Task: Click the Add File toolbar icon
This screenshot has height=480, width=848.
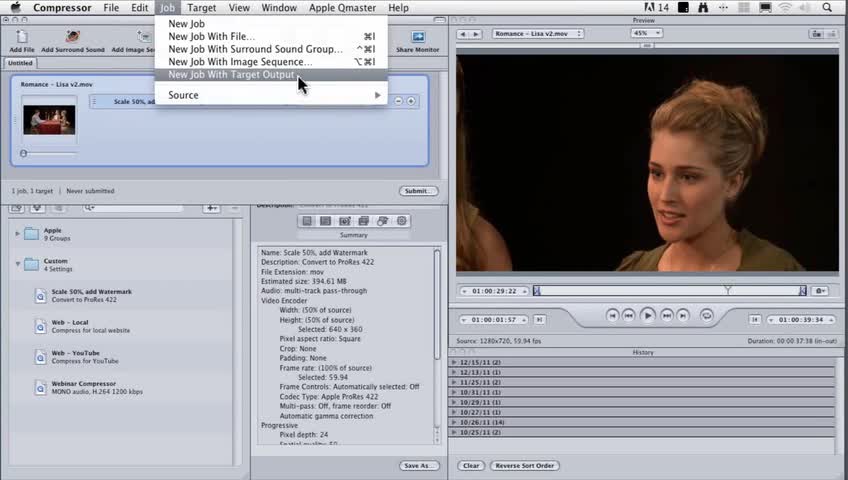Action: click(x=22, y=41)
